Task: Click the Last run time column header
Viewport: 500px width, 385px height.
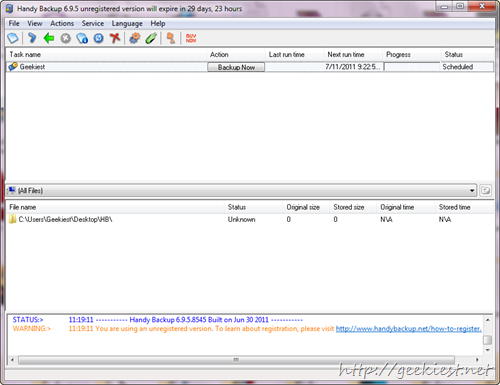Action: point(295,55)
